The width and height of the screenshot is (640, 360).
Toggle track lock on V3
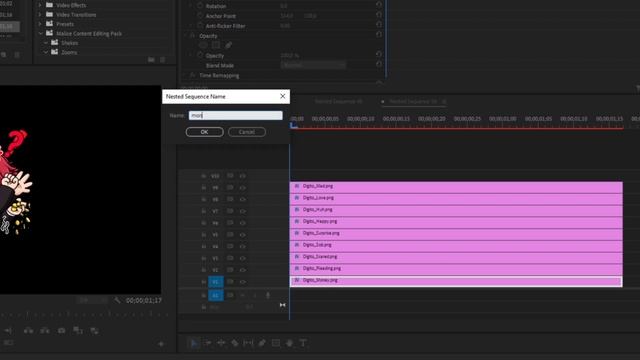point(203,258)
